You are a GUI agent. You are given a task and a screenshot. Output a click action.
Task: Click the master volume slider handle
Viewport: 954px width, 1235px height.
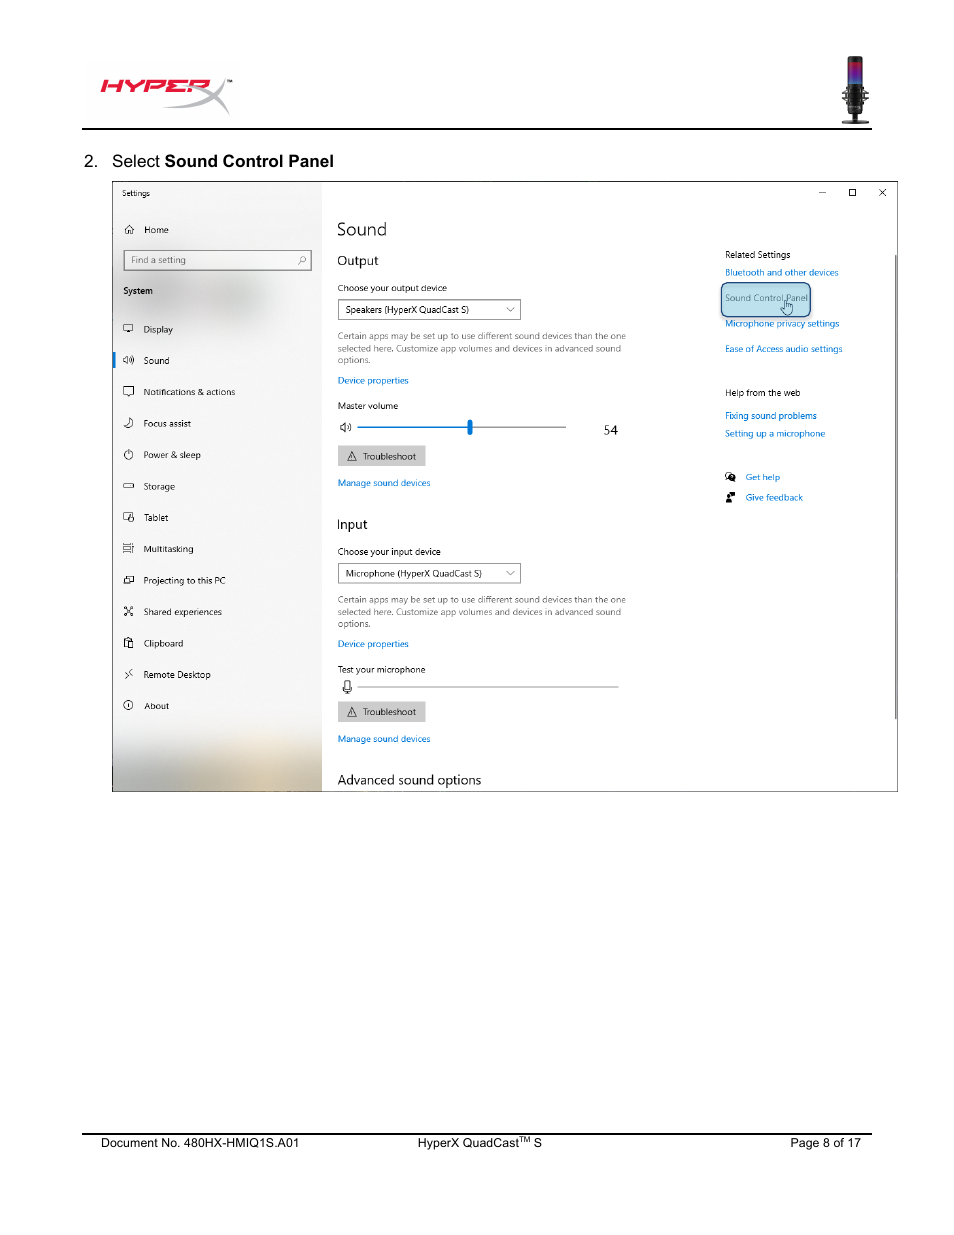coord(470,427)
